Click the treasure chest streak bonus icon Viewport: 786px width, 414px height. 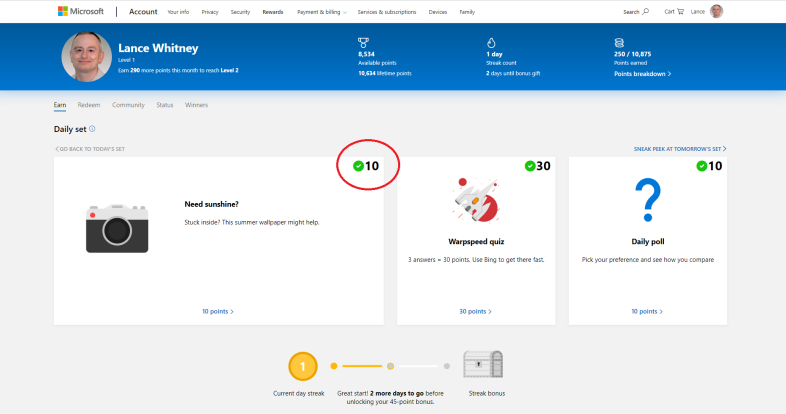483,364
